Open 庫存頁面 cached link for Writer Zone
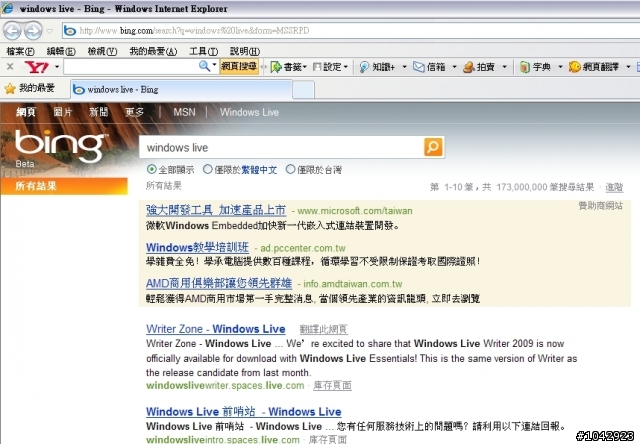The width and height of the screenshot is (640, 444). (x=332, y=386)
